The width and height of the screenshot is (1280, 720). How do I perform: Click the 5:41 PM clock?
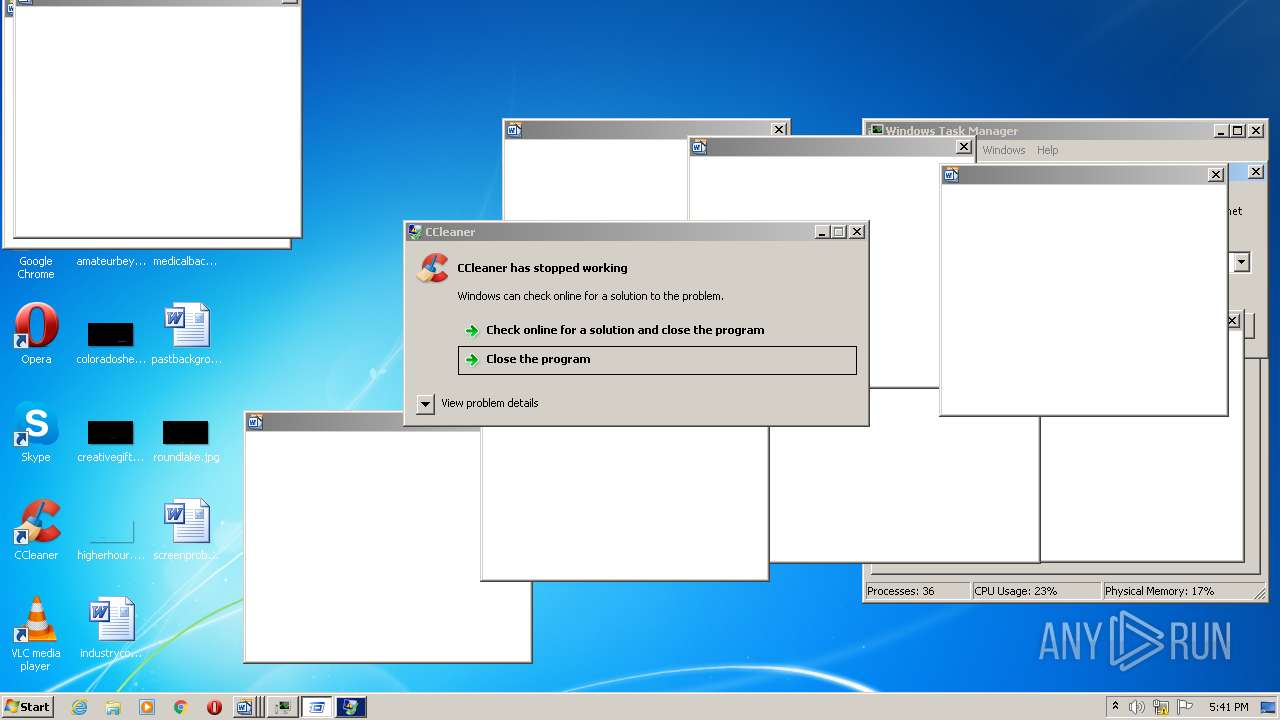click(1228, 707)
